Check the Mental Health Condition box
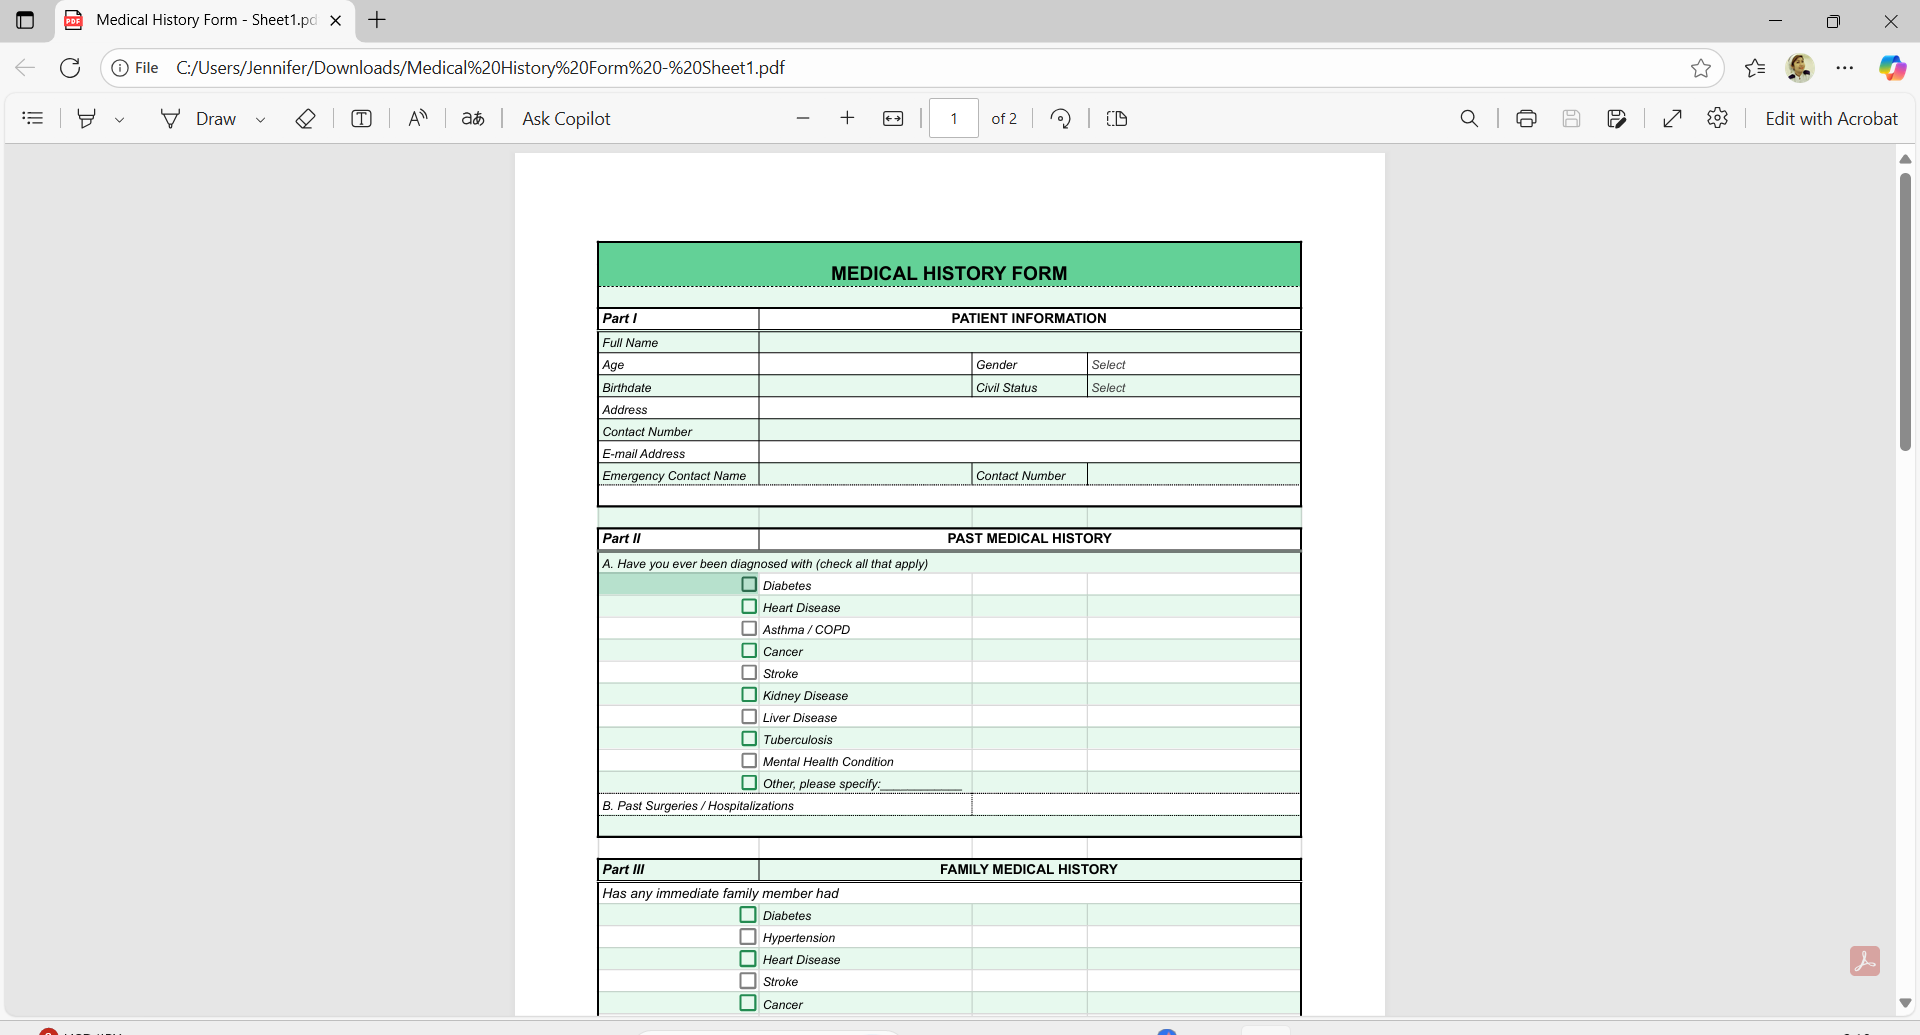This screenshot has width=1920, height=1035. (x=749, y=761)
